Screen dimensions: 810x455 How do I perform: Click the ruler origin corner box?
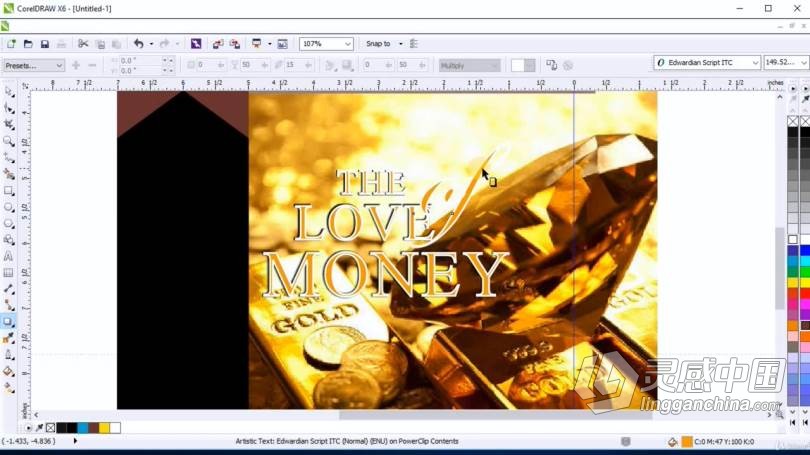coord(25,86)
